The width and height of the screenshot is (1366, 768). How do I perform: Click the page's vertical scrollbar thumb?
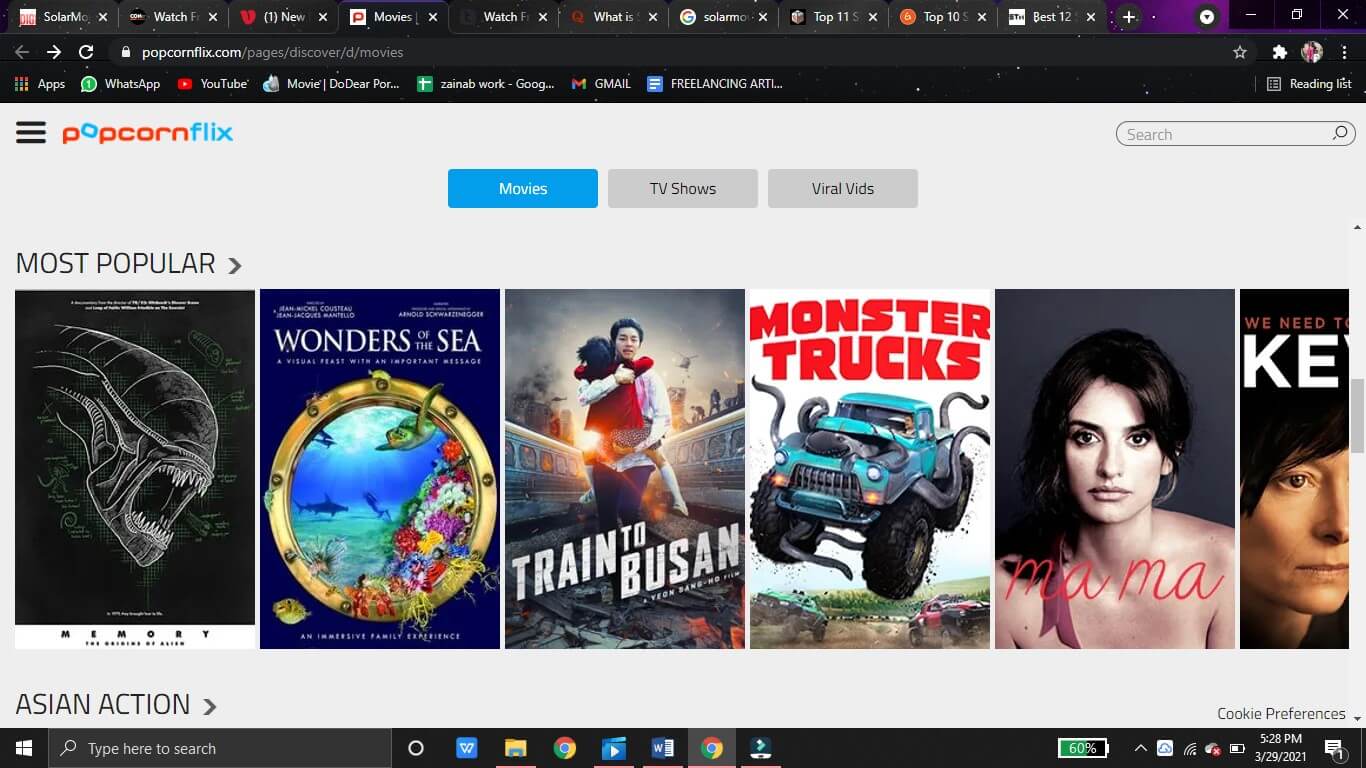(1357, 415)
